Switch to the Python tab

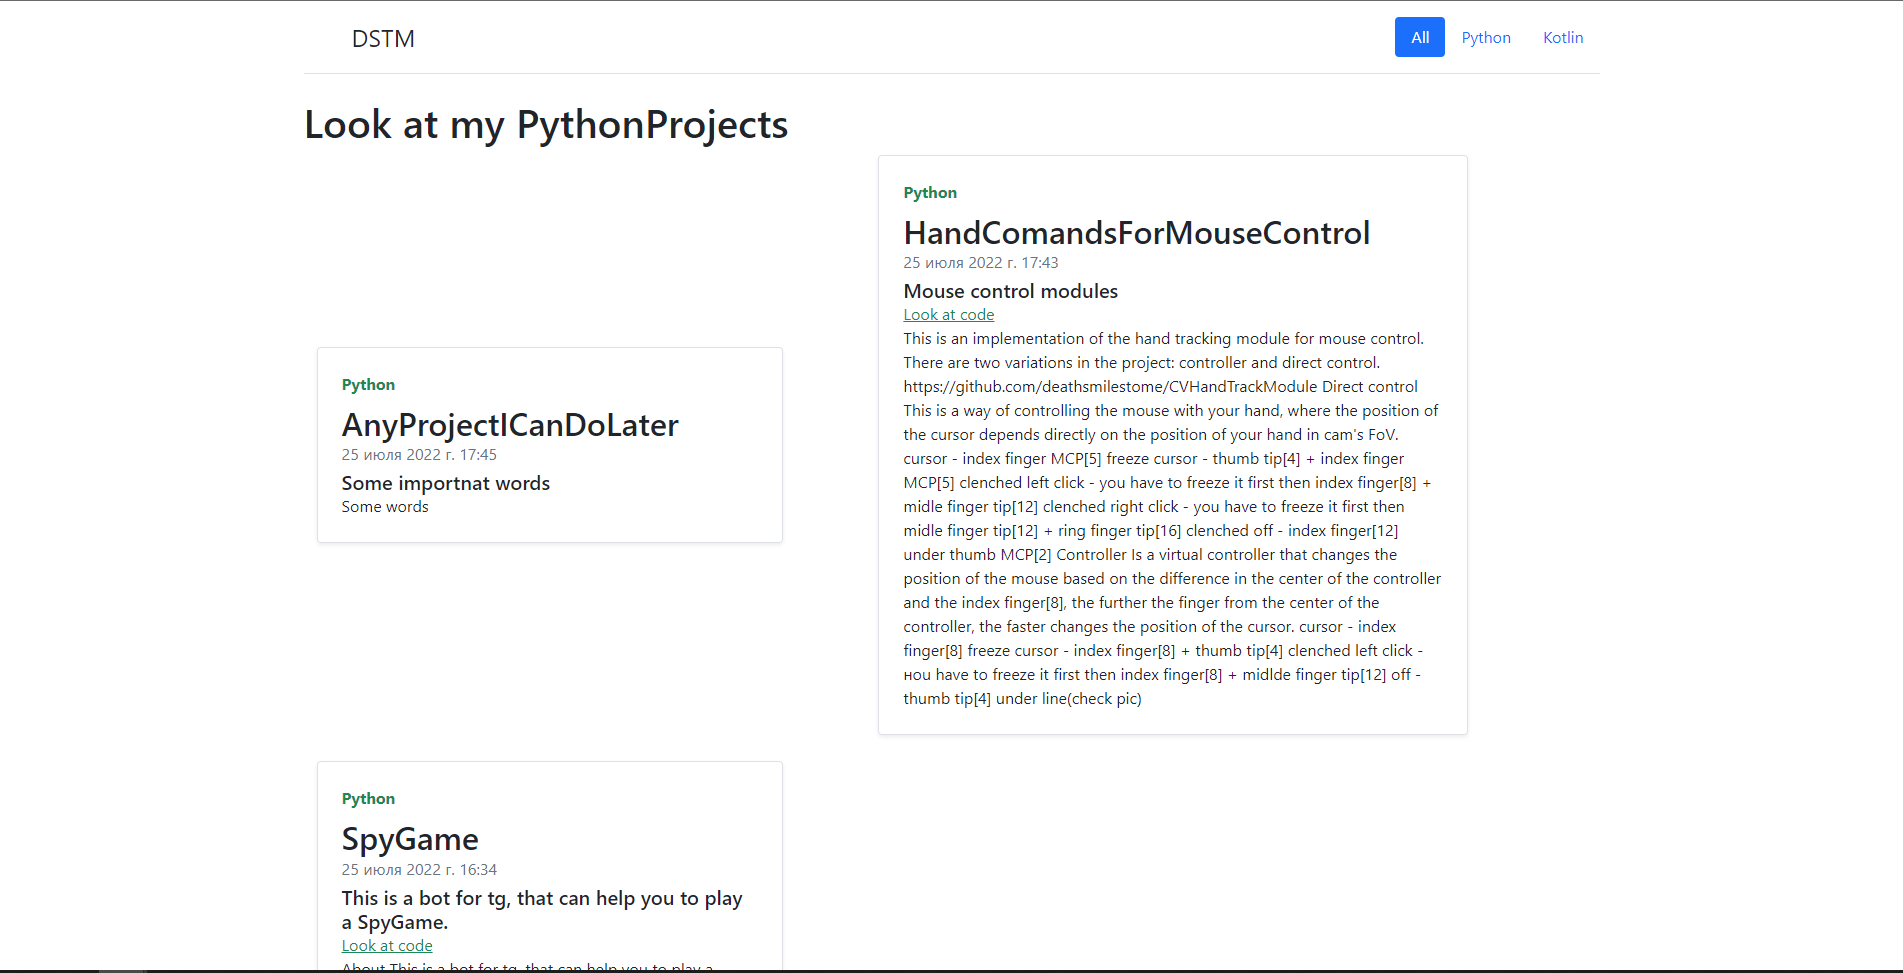pos(1485,37)
